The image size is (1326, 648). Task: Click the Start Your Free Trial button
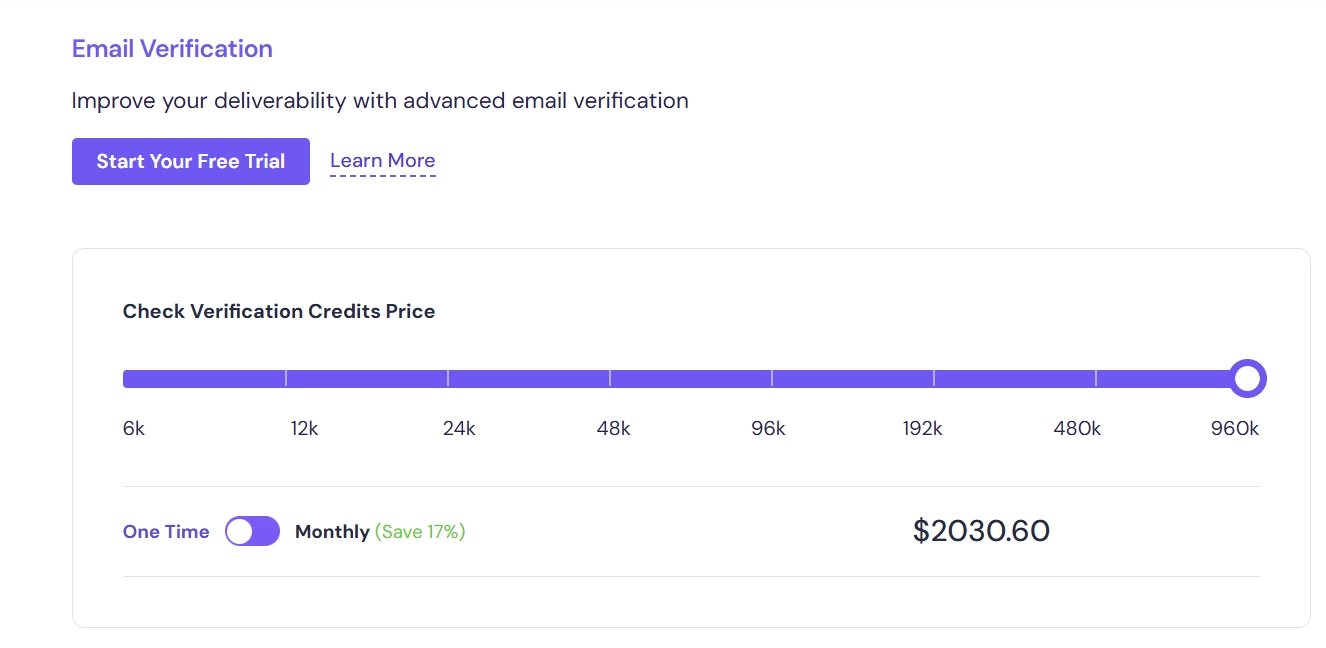190,161
